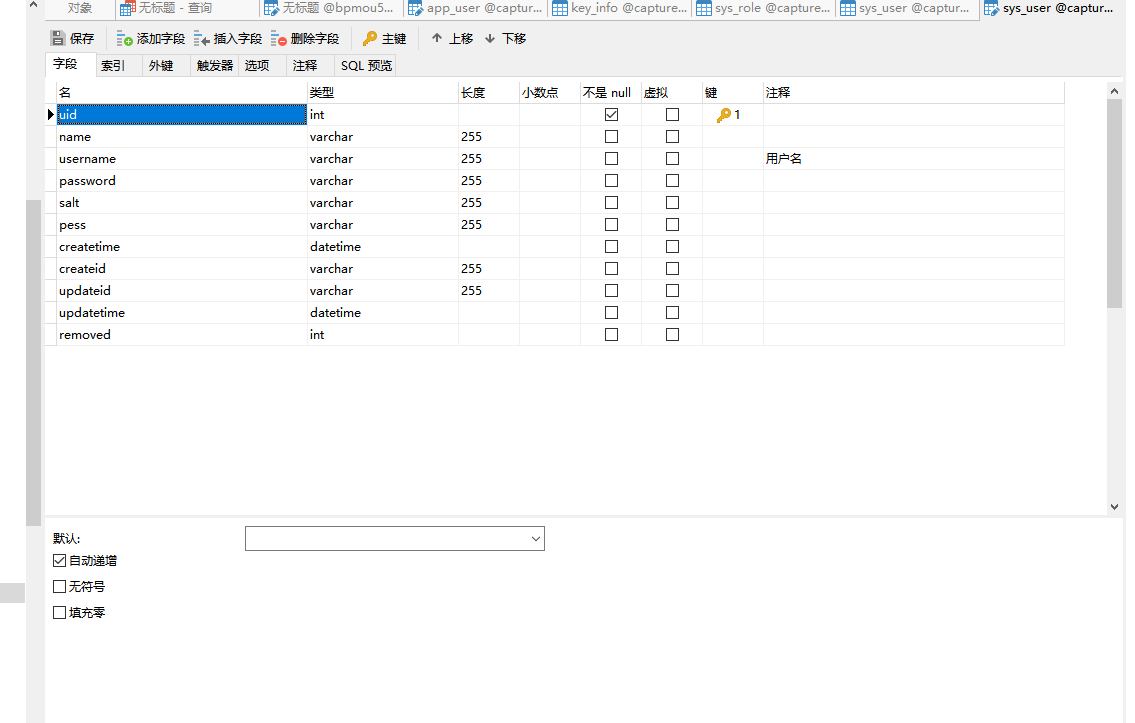This screenshot has width=1135, height=723.
Task: Select the updatetime field name cell
Action: [x=182, y=313]
